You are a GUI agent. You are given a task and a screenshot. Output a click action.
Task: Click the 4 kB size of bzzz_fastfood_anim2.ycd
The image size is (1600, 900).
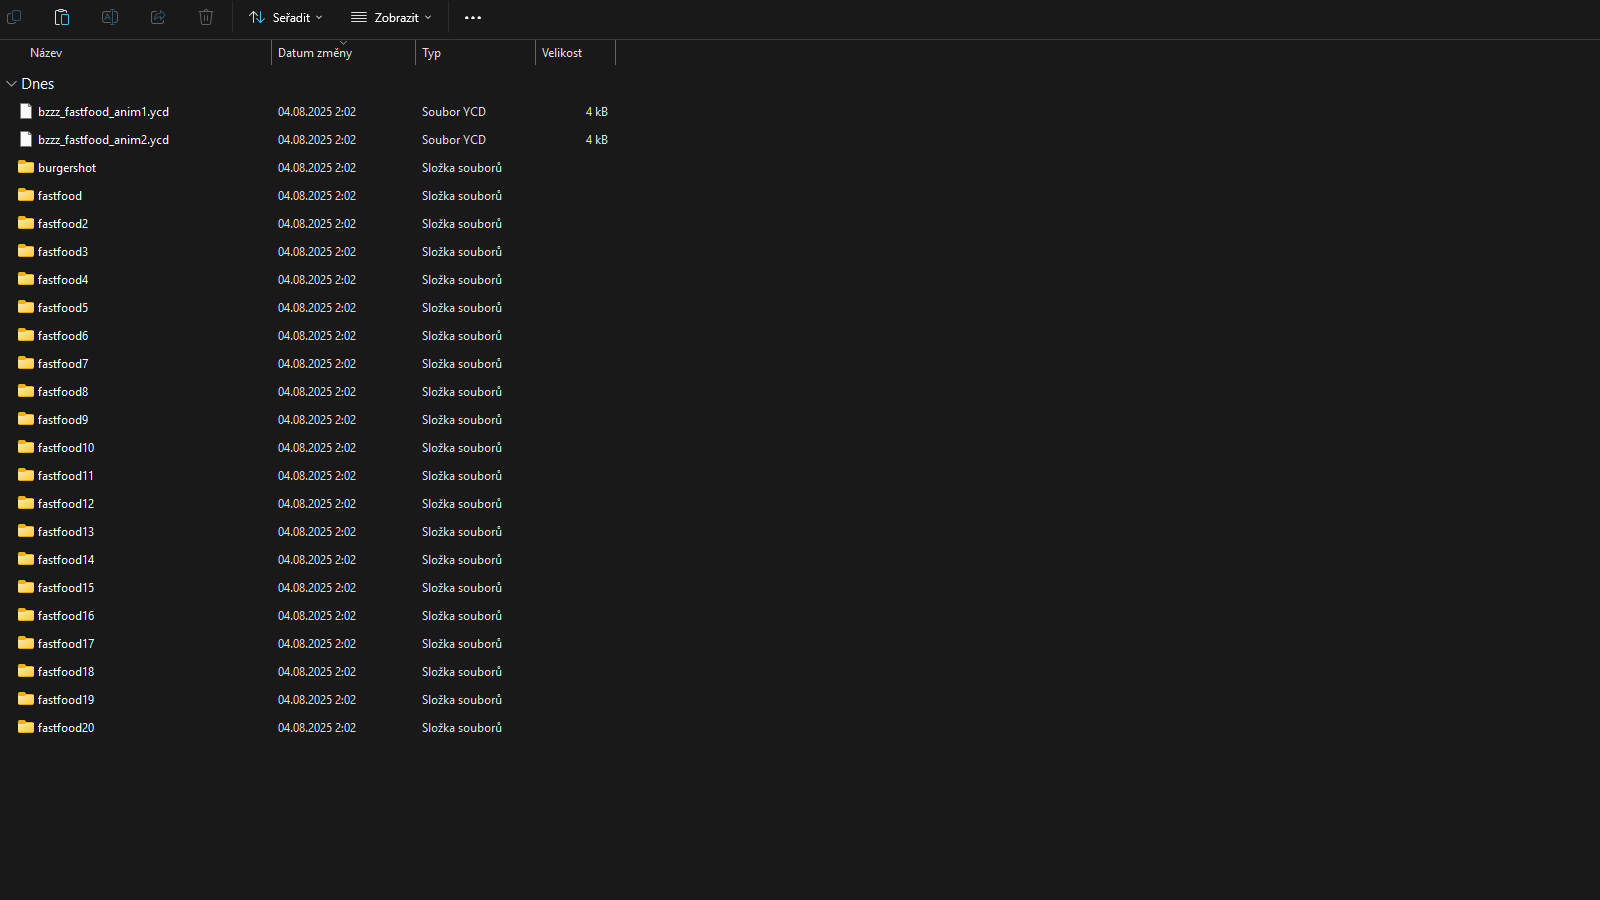coord(597,140)
